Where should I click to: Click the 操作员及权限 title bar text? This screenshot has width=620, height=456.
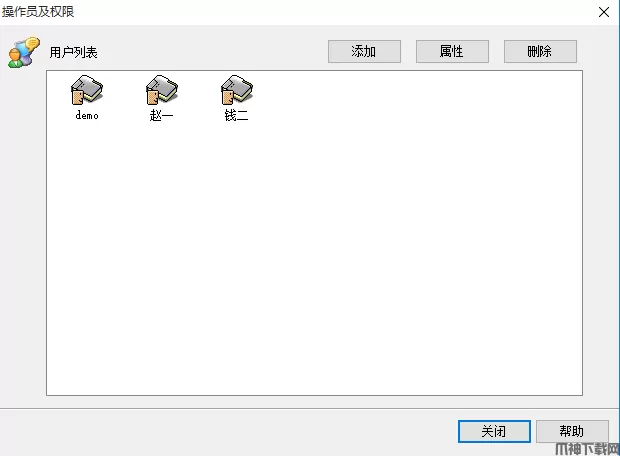pos(38,11)
